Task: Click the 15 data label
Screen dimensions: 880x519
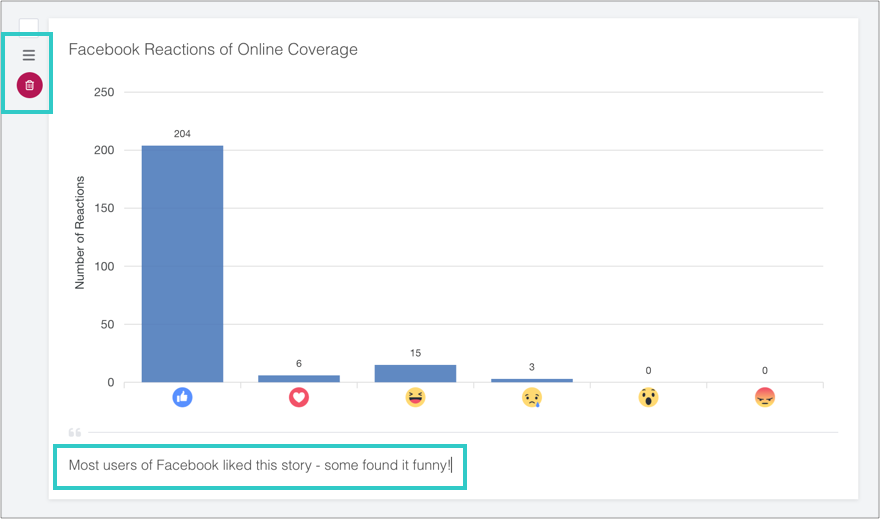Action: coord(415,353)
